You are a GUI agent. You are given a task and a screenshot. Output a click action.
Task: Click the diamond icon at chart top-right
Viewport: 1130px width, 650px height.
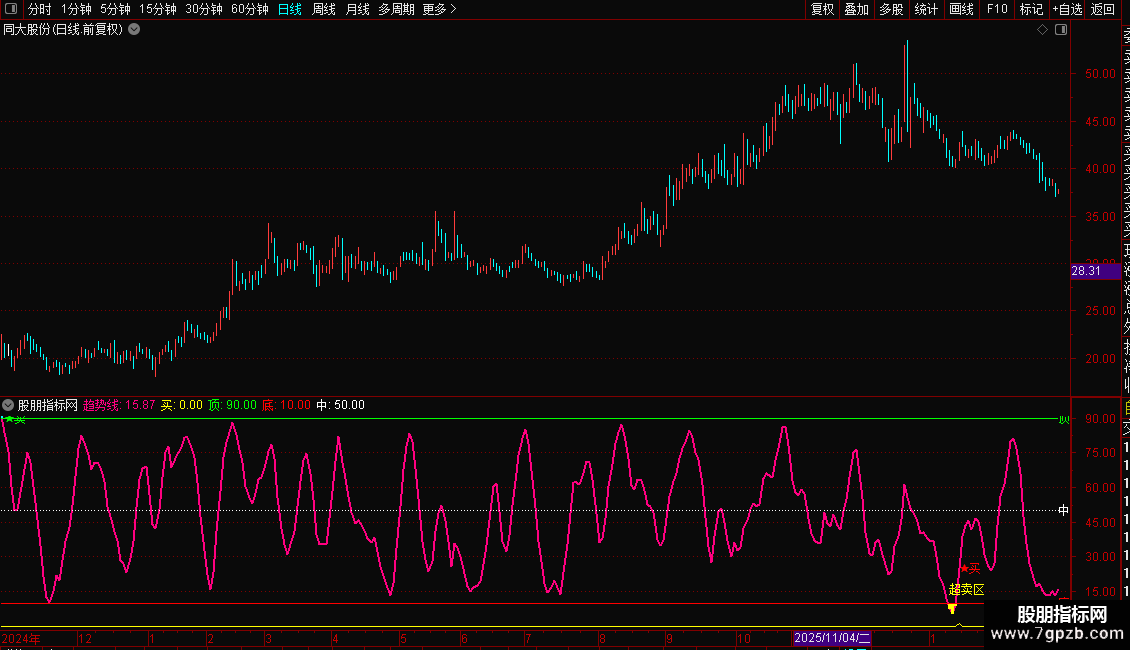click(1042, 30)
